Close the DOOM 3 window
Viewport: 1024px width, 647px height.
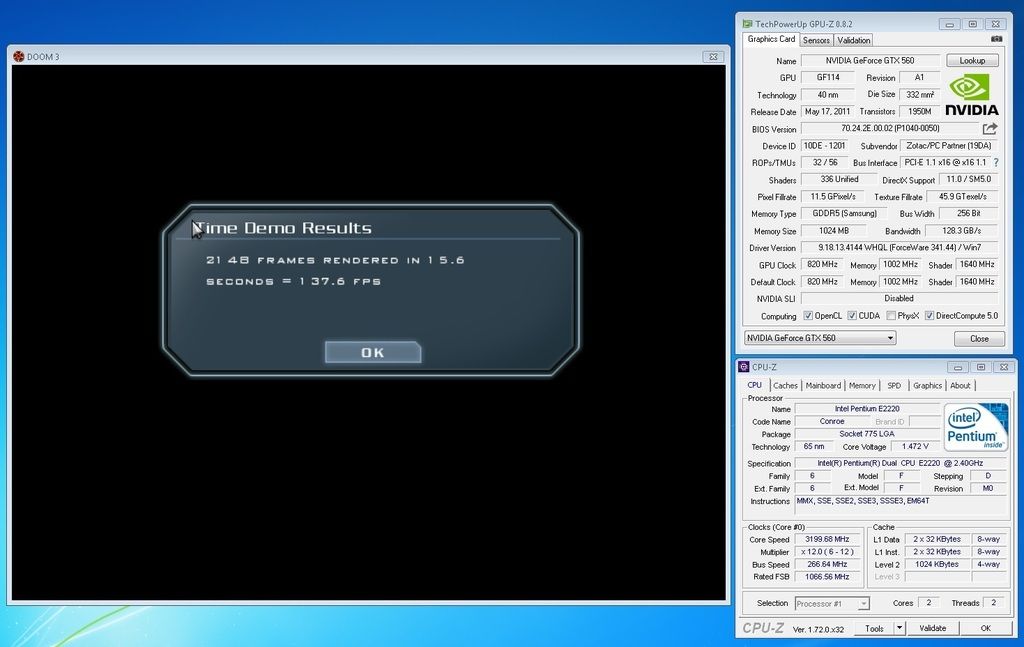click(x=713, y=57)
